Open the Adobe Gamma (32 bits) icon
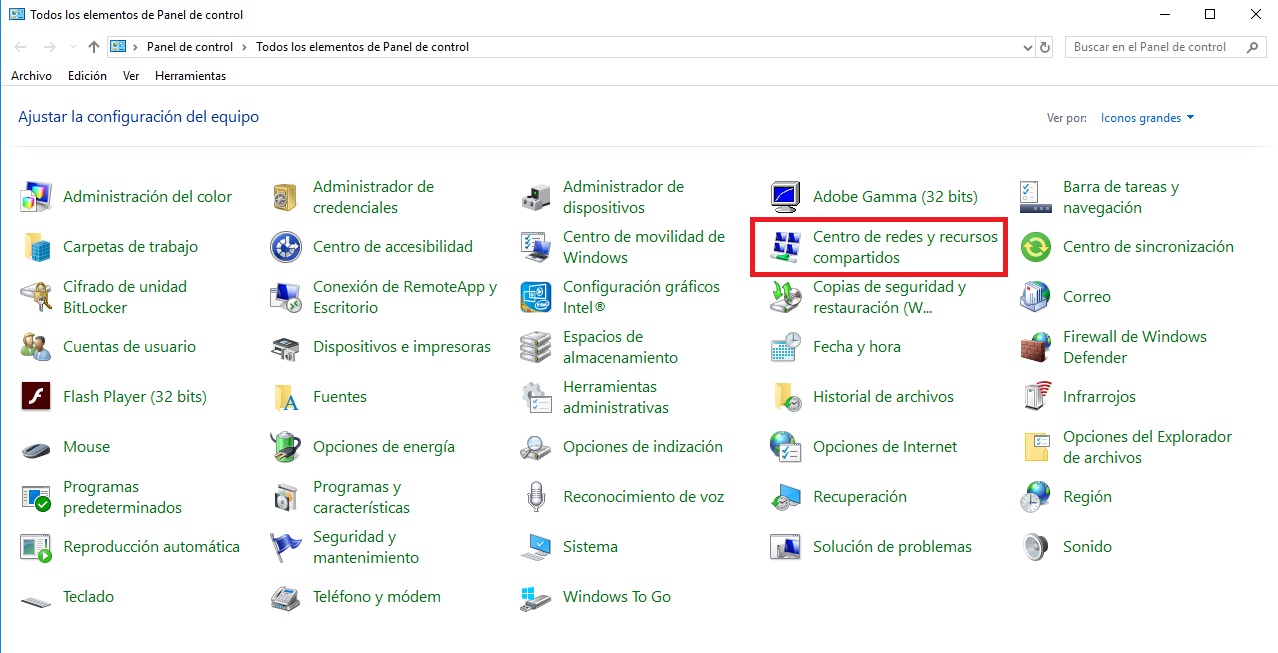Viewport: 1278px width, 653px height. (786, 197)
